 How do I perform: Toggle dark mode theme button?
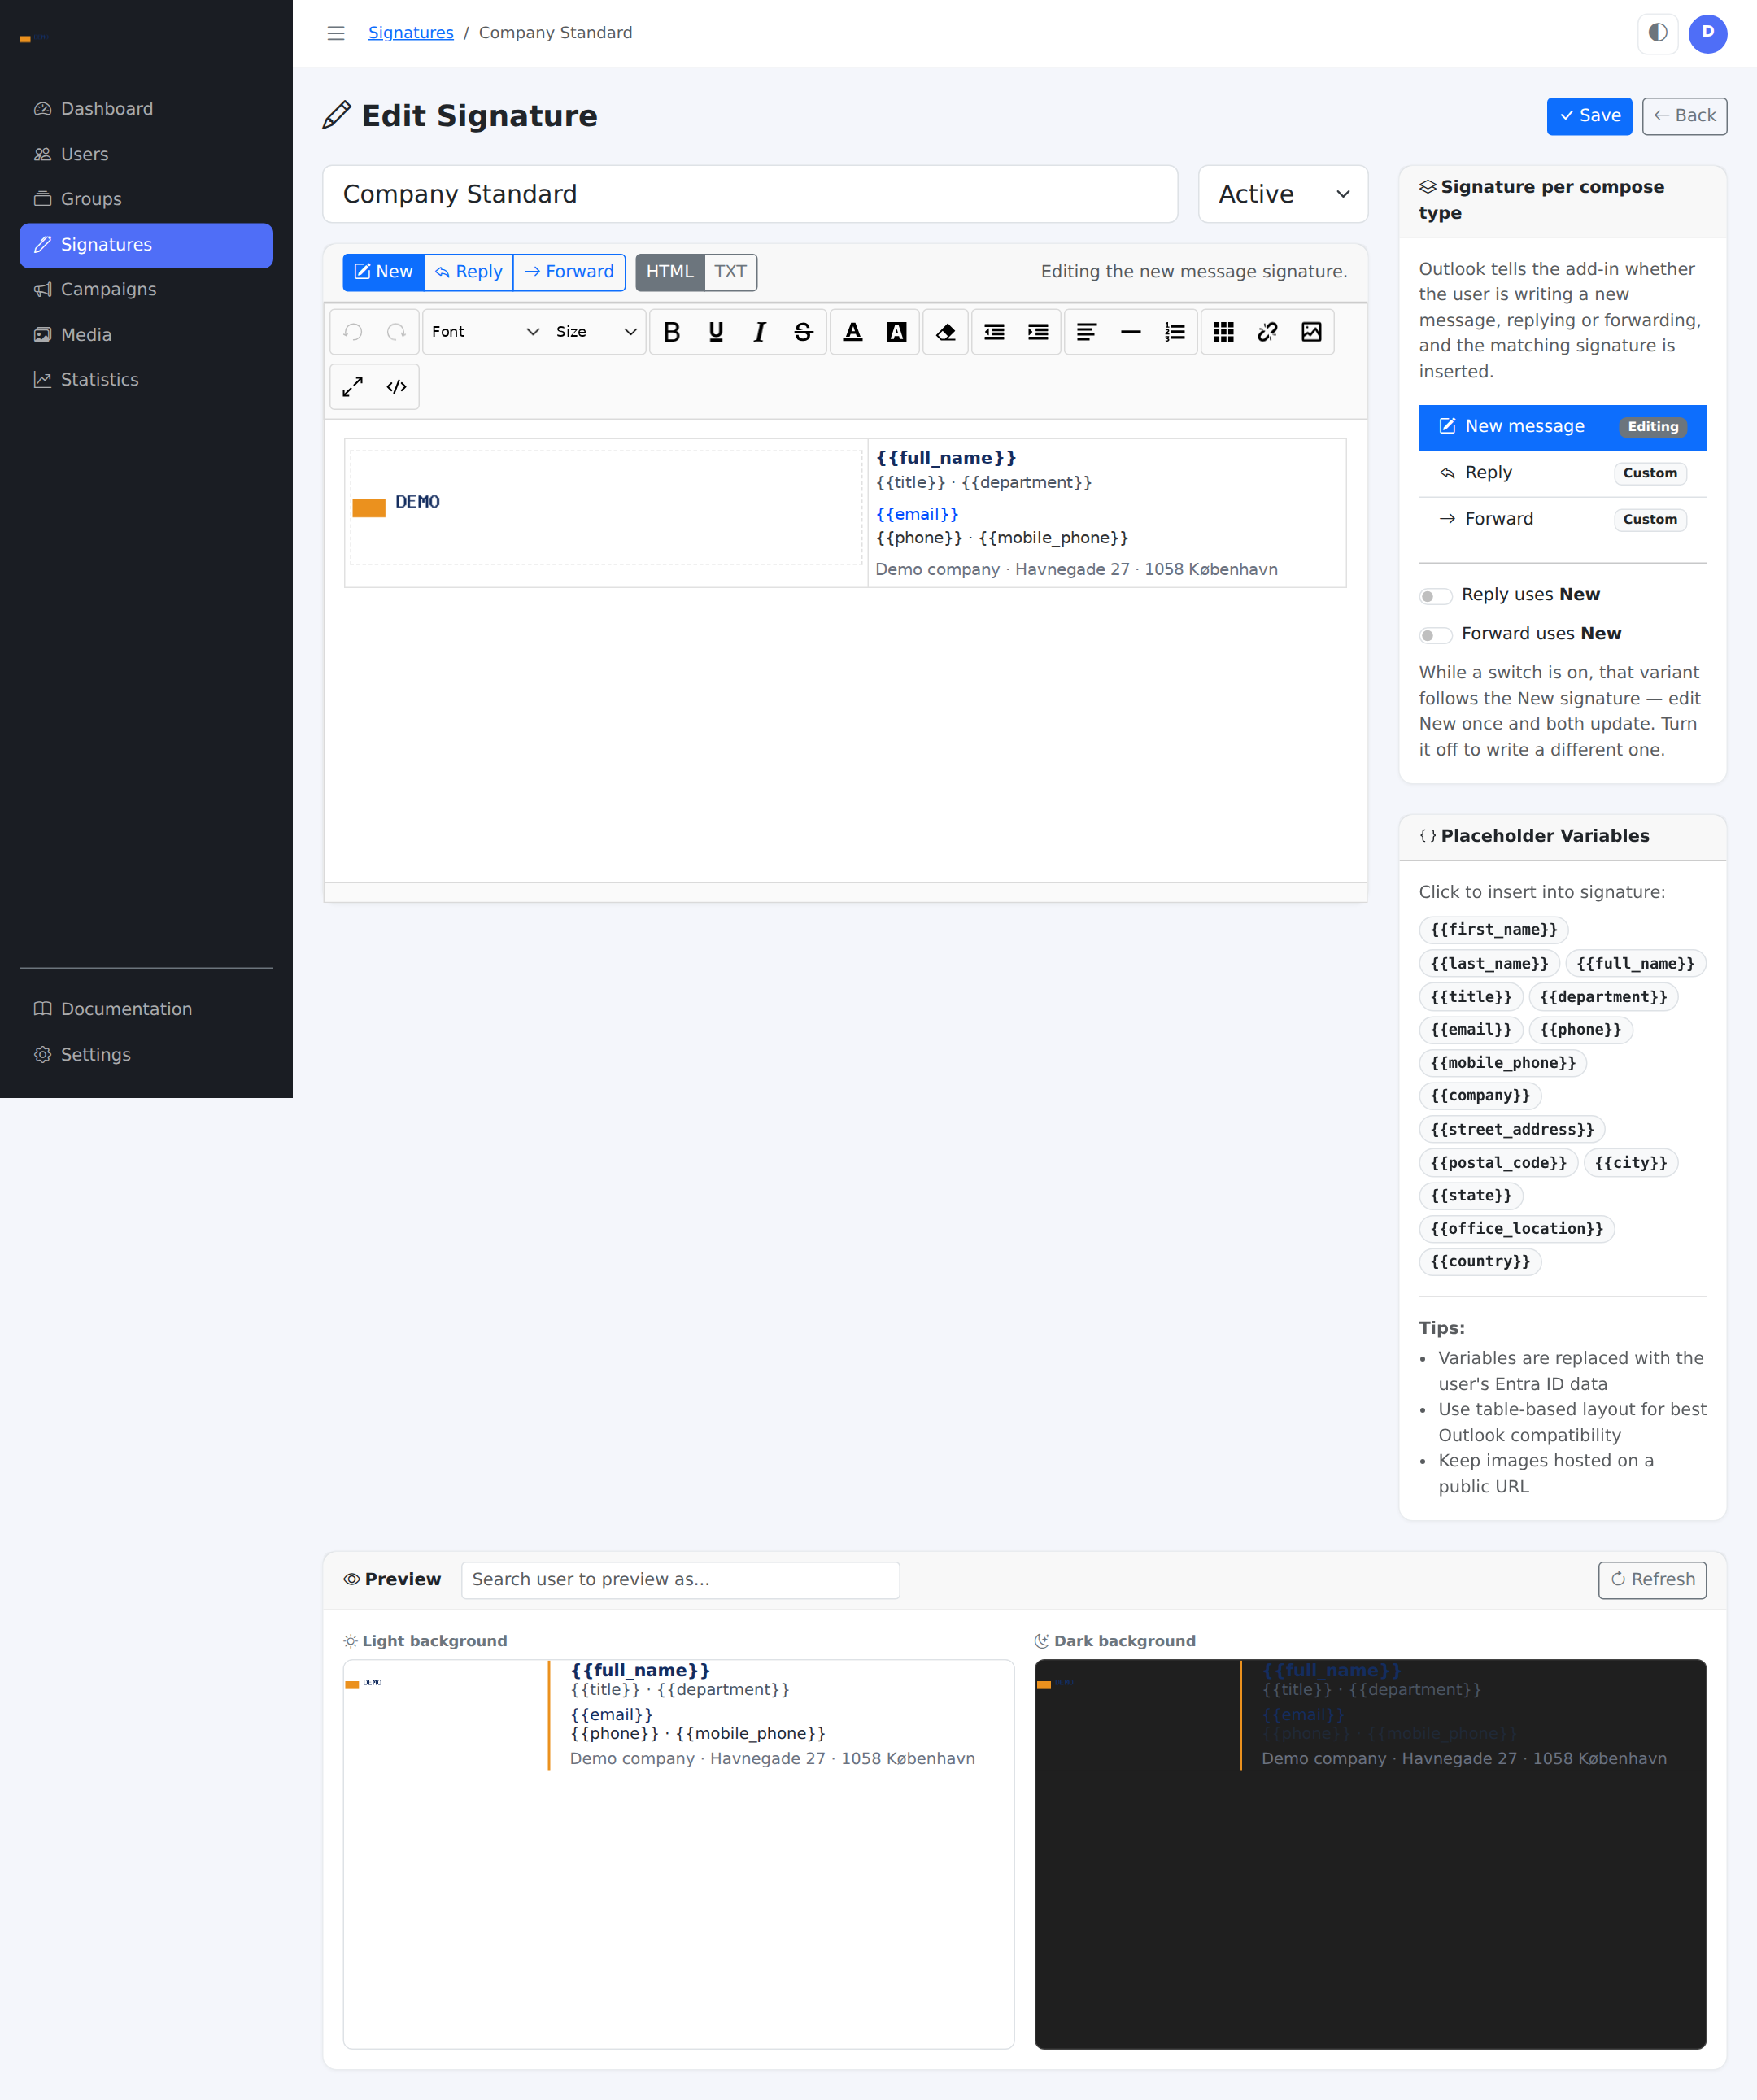click(x=1657, y=33)
